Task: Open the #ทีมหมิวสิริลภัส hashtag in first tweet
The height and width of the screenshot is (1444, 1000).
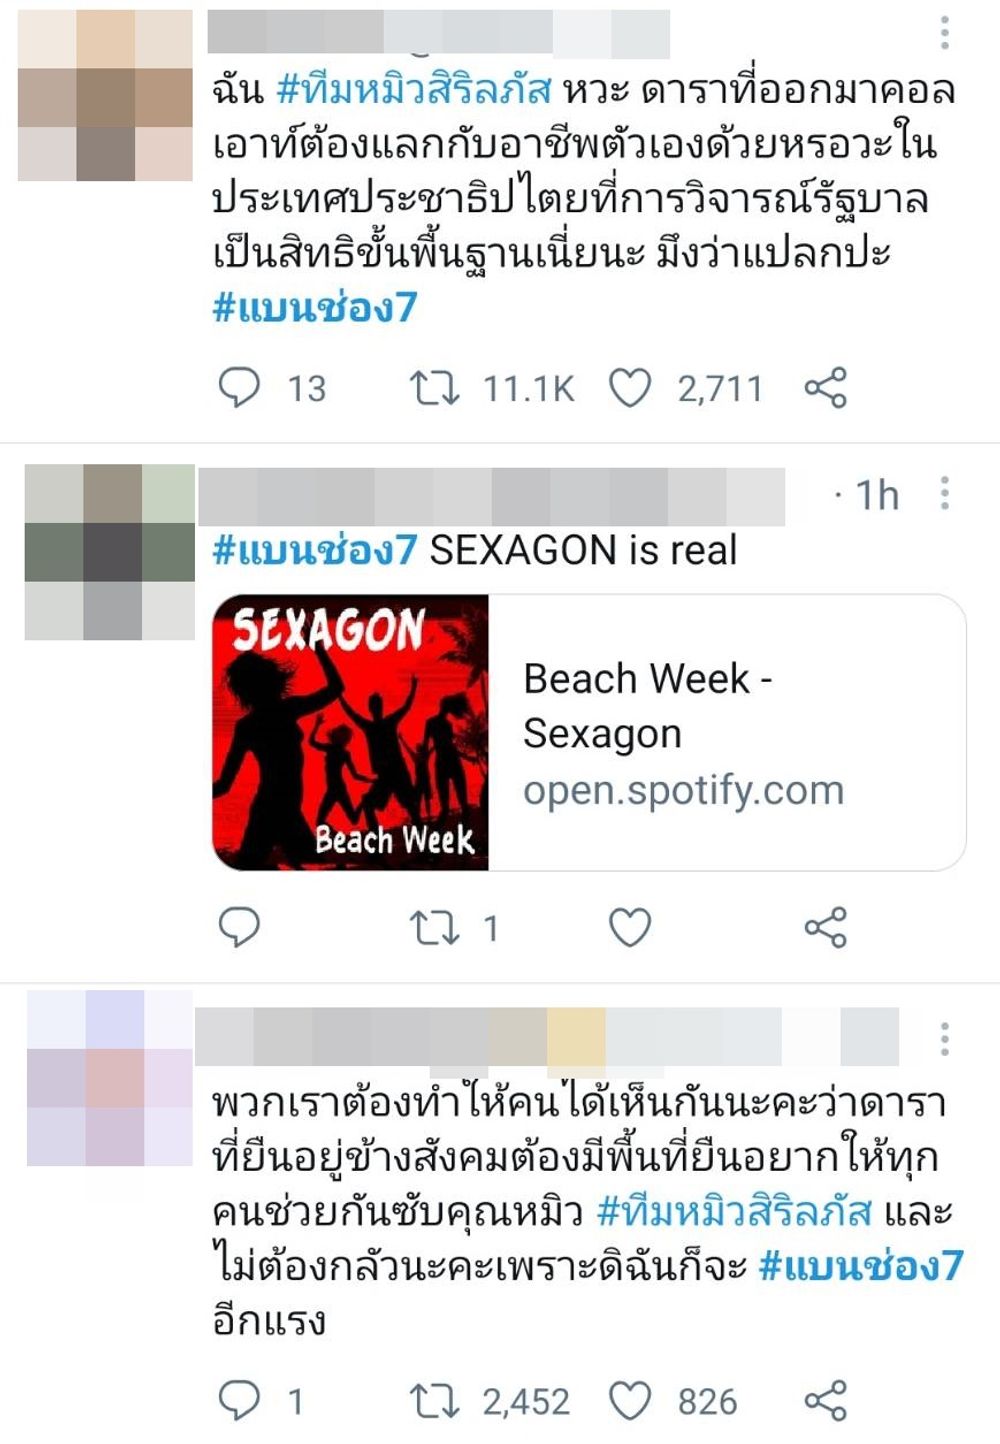Action: point(414,90)
